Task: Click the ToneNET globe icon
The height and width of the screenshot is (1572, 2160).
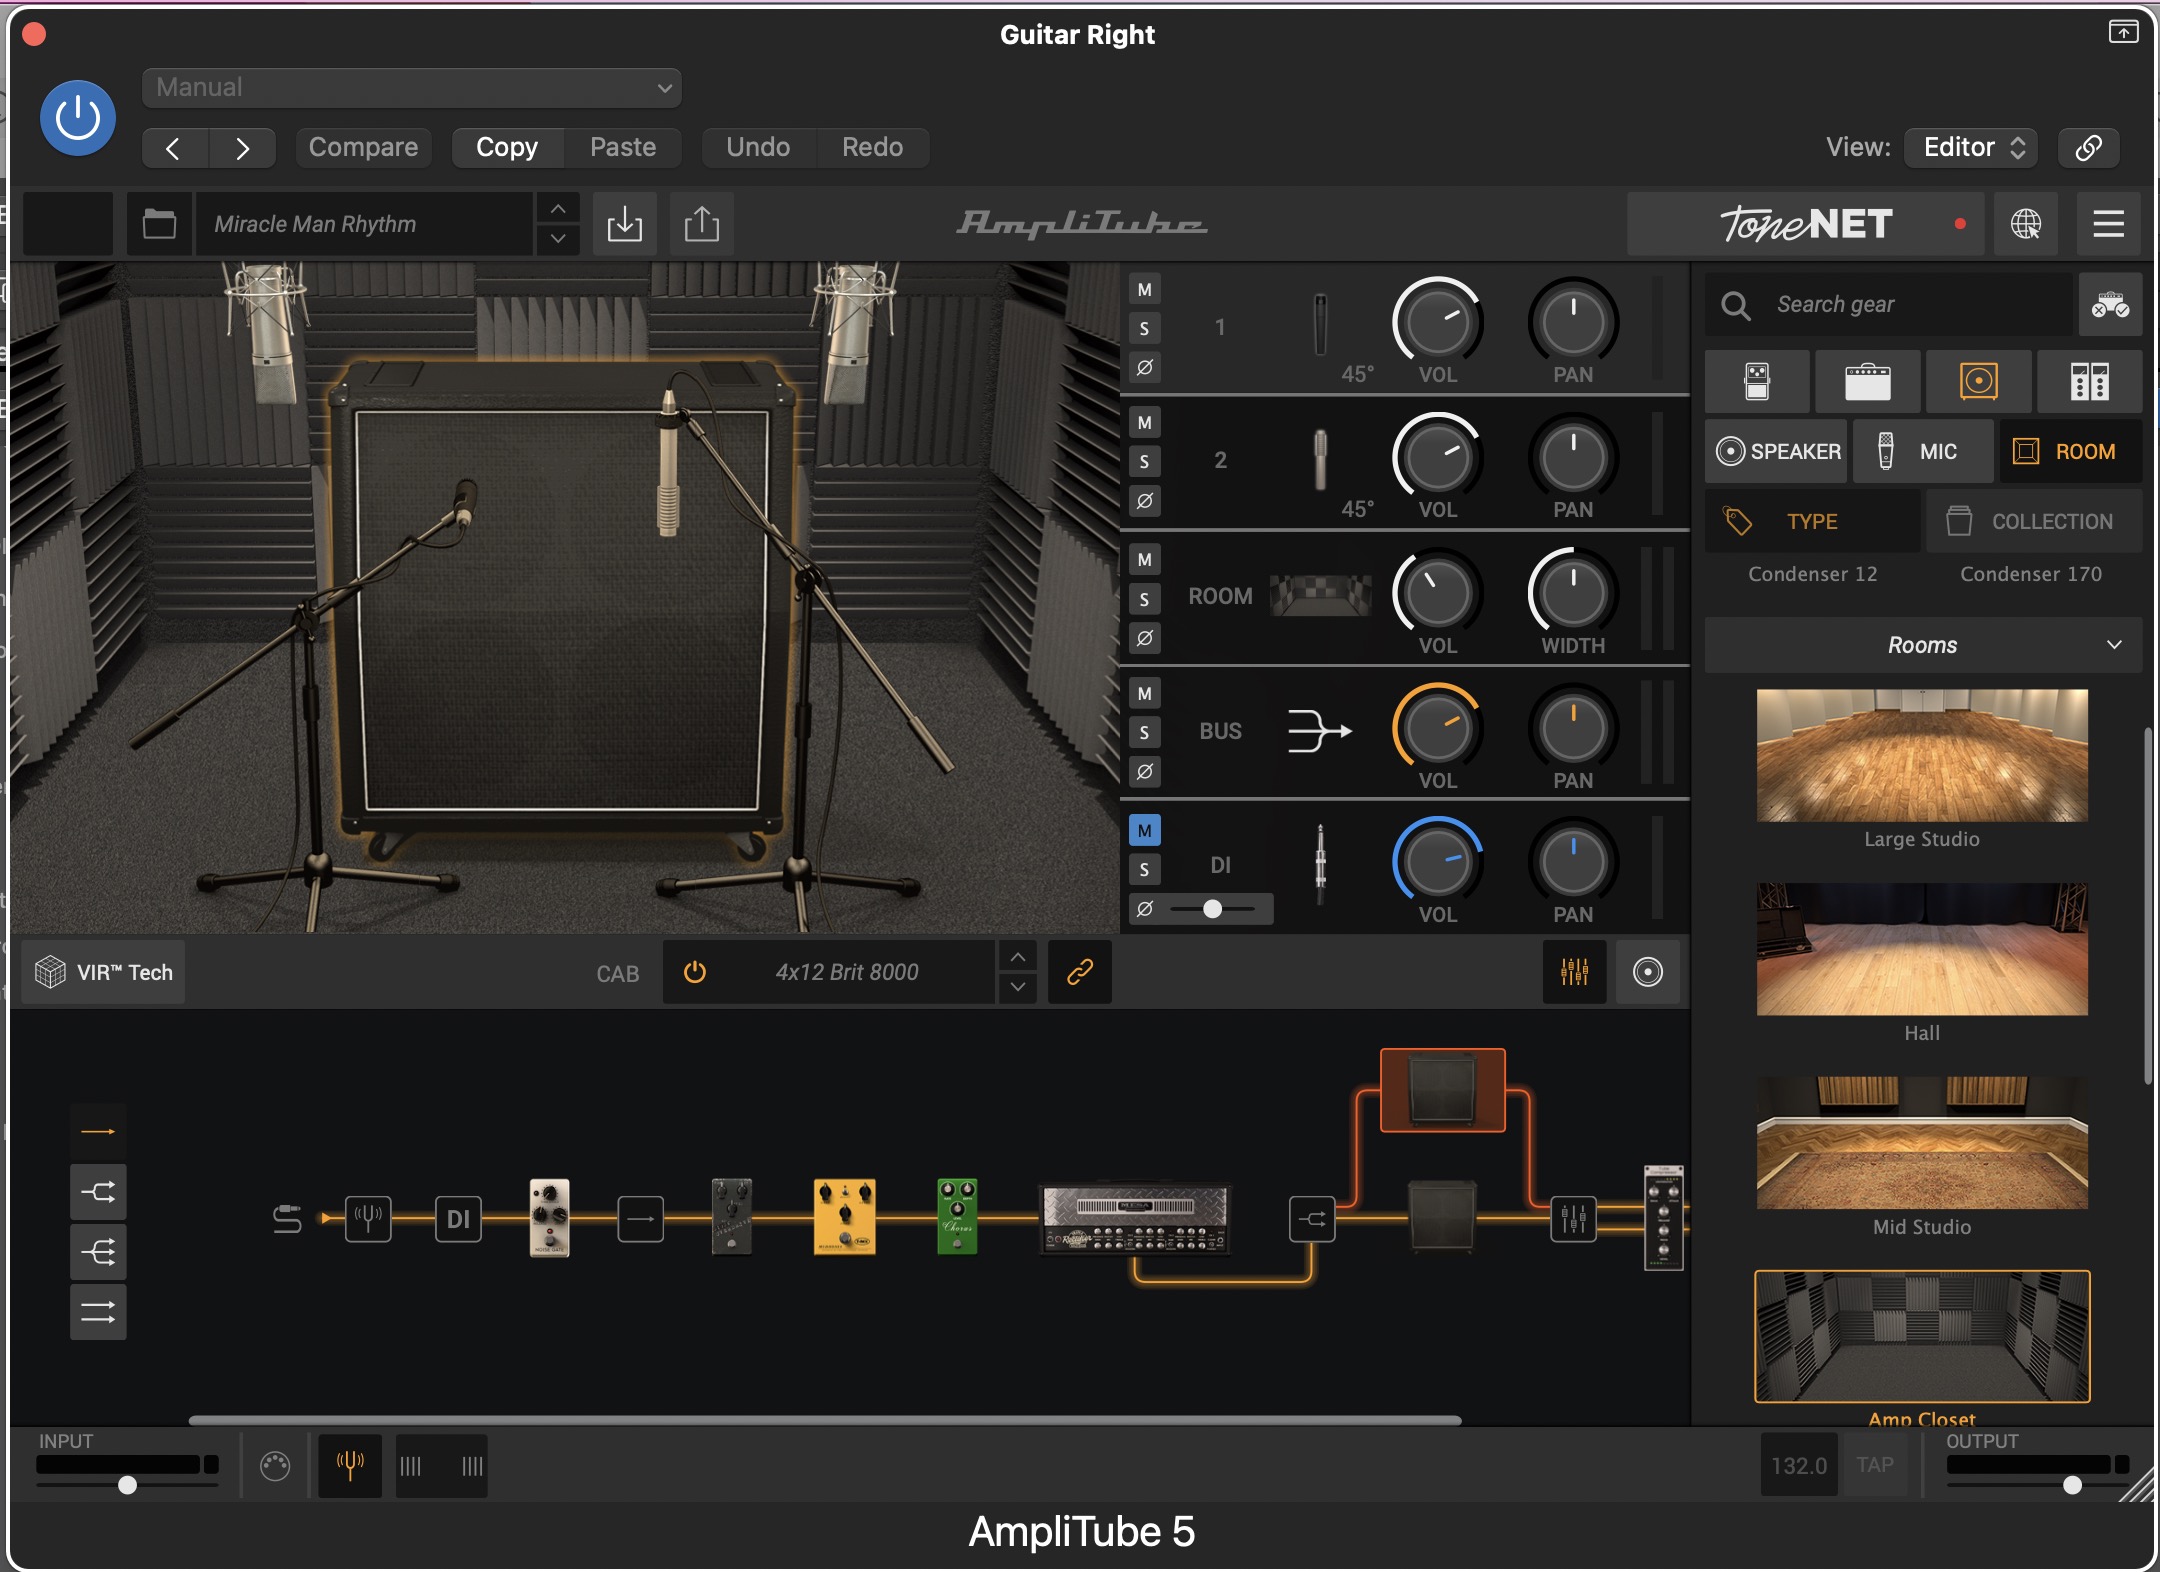Action: click(2026, 224)
